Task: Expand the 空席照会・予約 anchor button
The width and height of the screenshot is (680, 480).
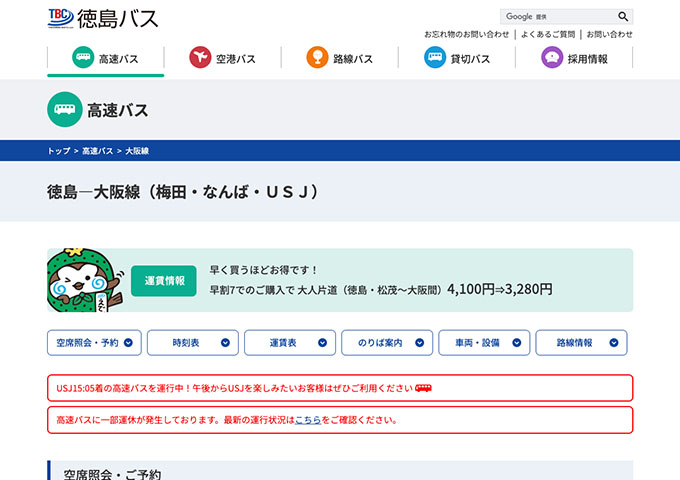Action: [x=94, y=343]
